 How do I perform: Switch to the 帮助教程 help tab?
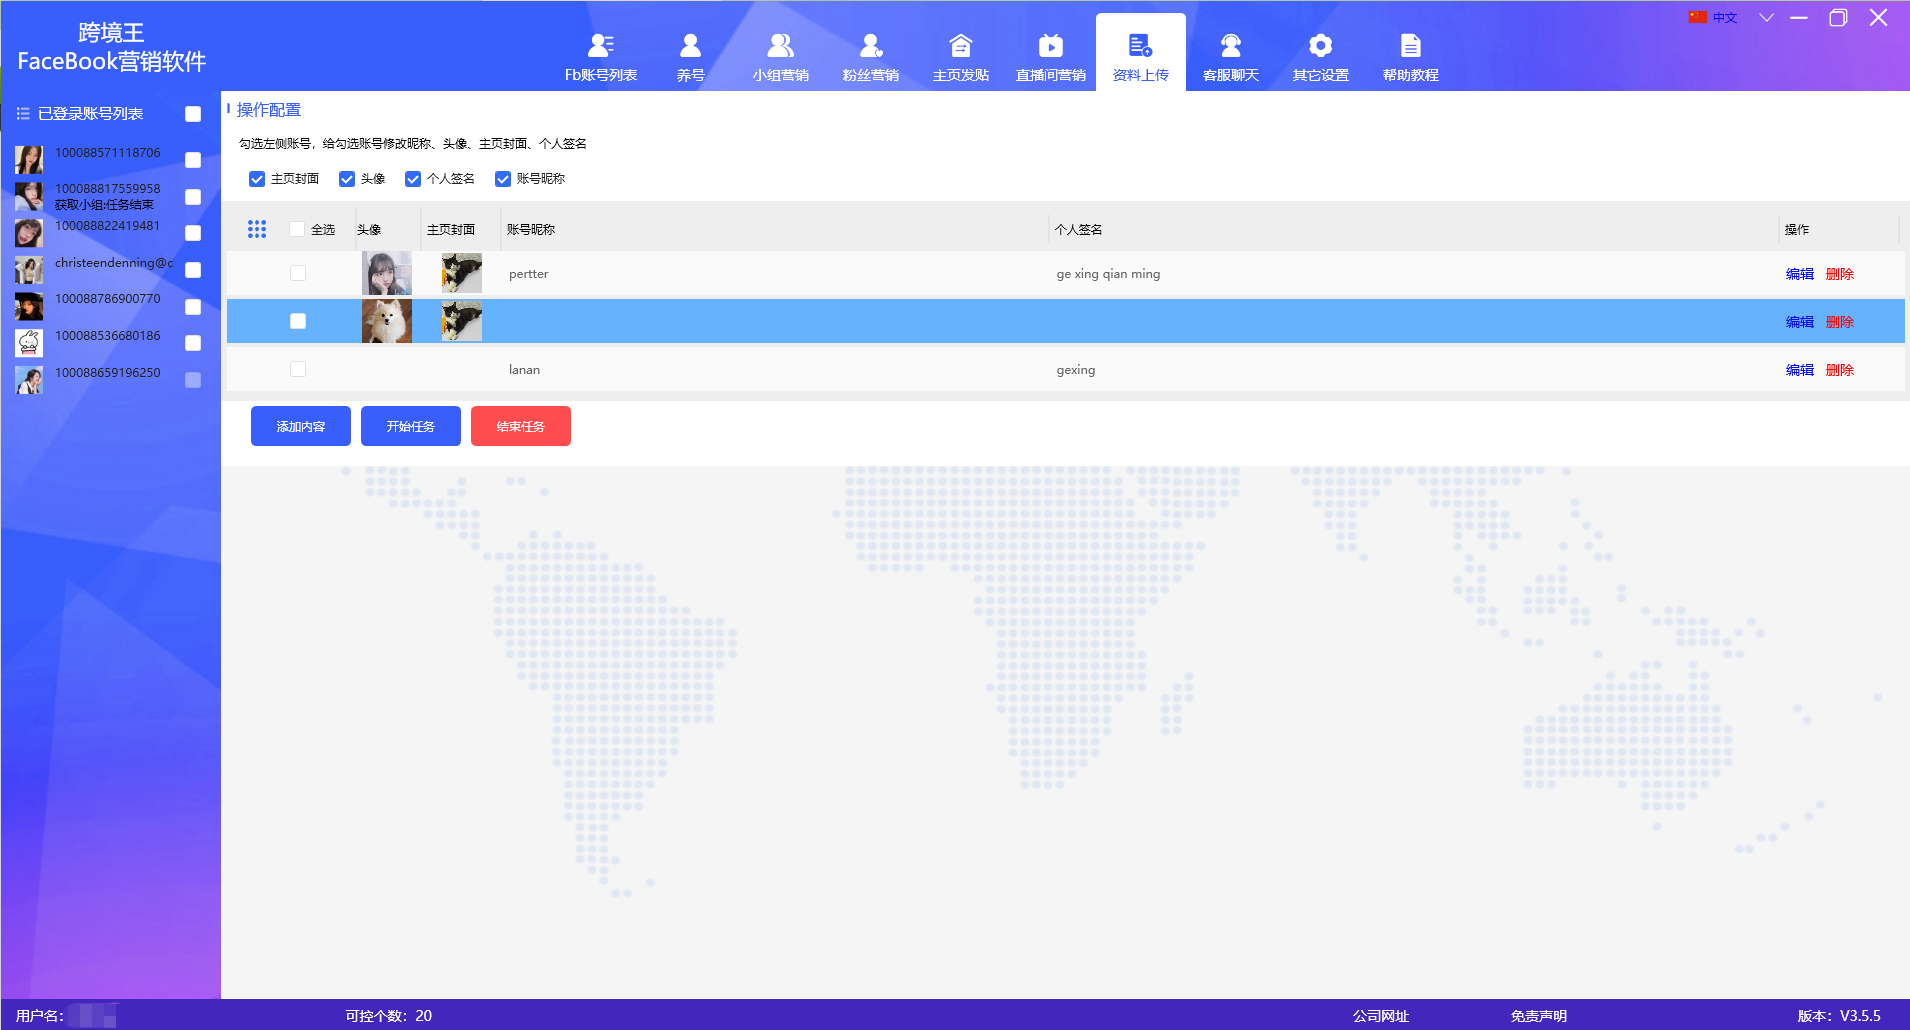pos(1410,56)
